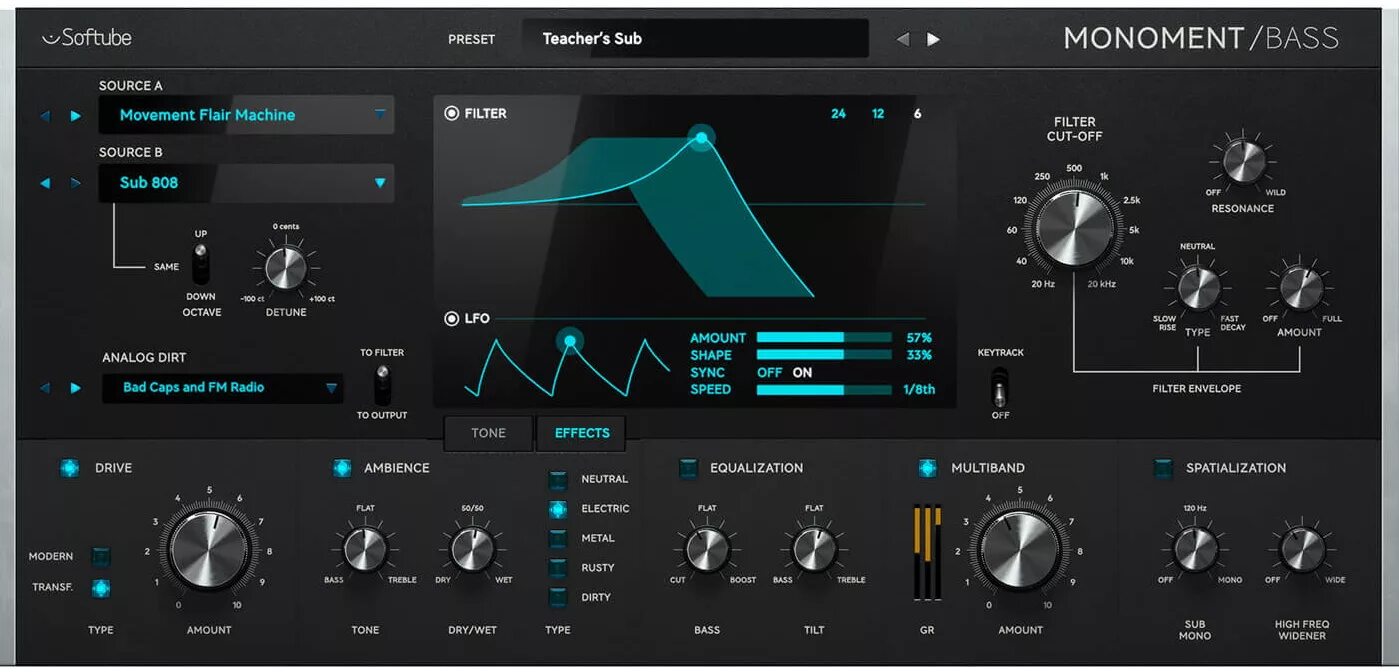Click the 1/8th LFO speed value
The height and width of the screenshot is (672, 1399).
tap(918, 389)
